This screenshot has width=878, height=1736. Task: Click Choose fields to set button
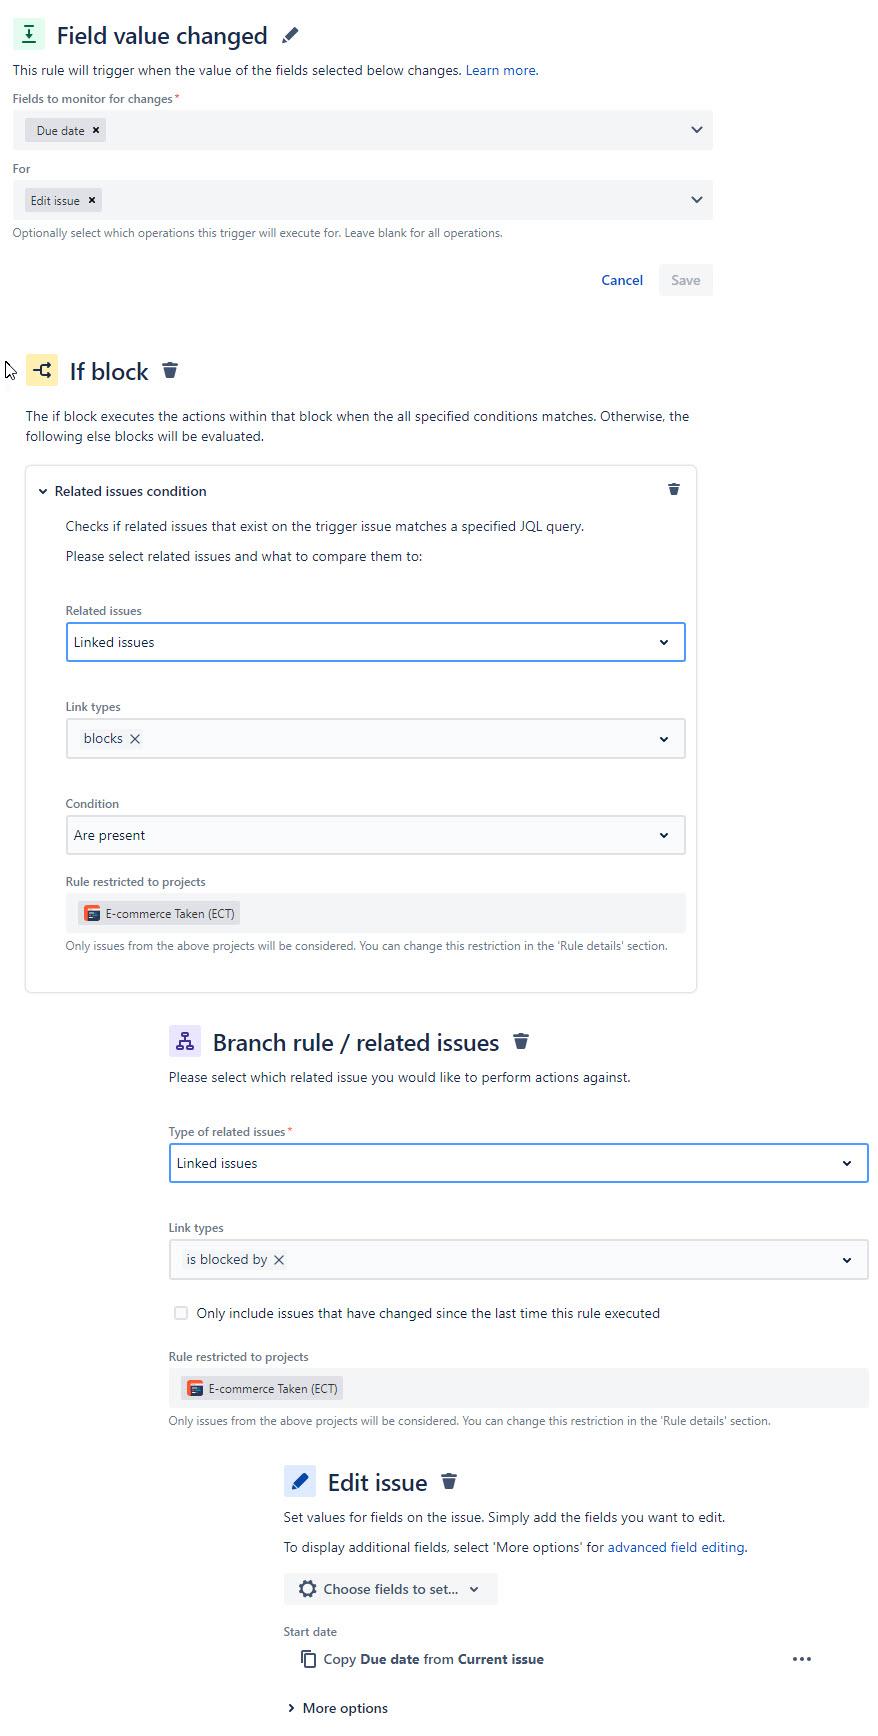[x=390, y=1589]
